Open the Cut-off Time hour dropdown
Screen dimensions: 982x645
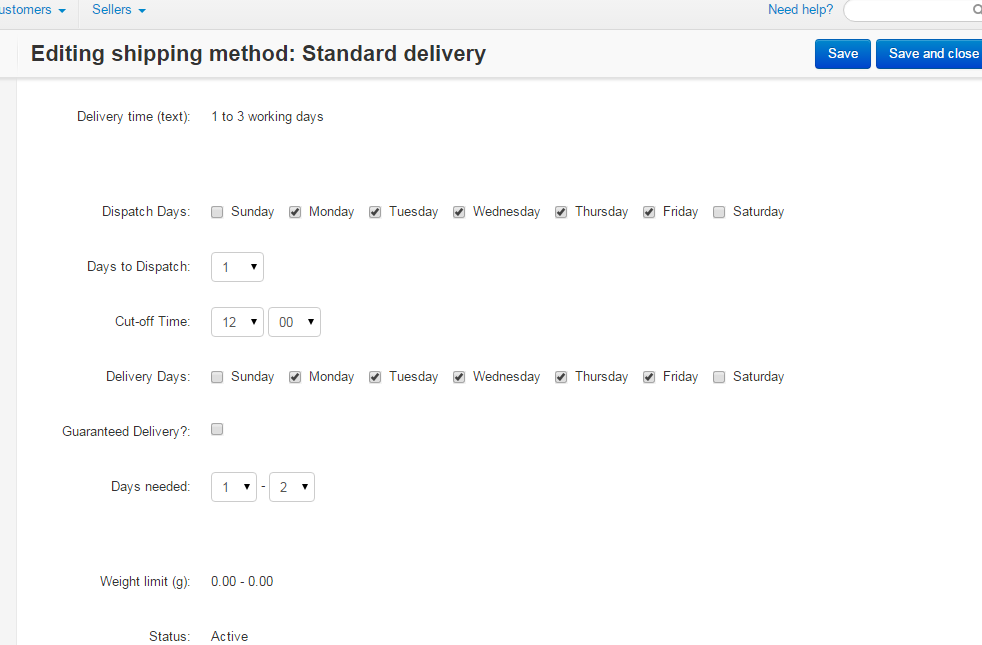(237, 322)
